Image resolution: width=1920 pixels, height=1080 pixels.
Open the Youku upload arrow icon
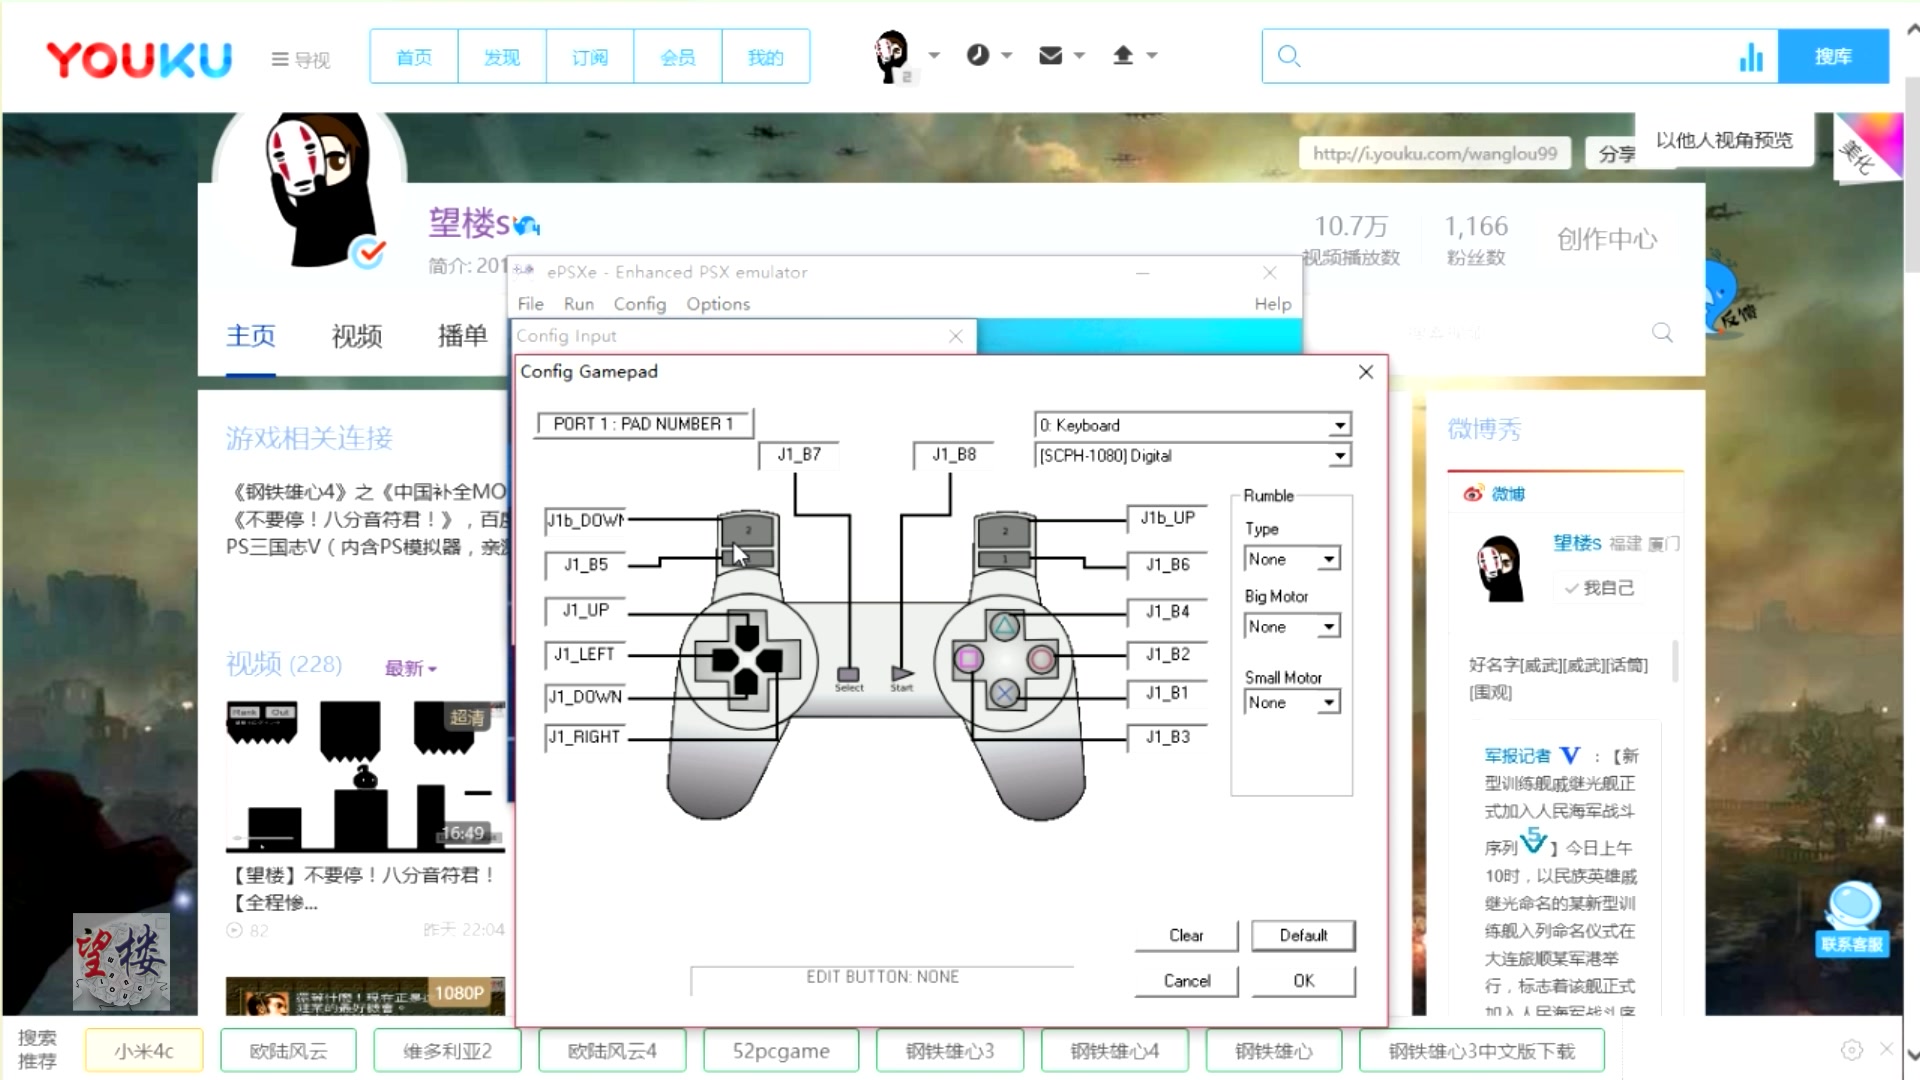click(1123, 56)
